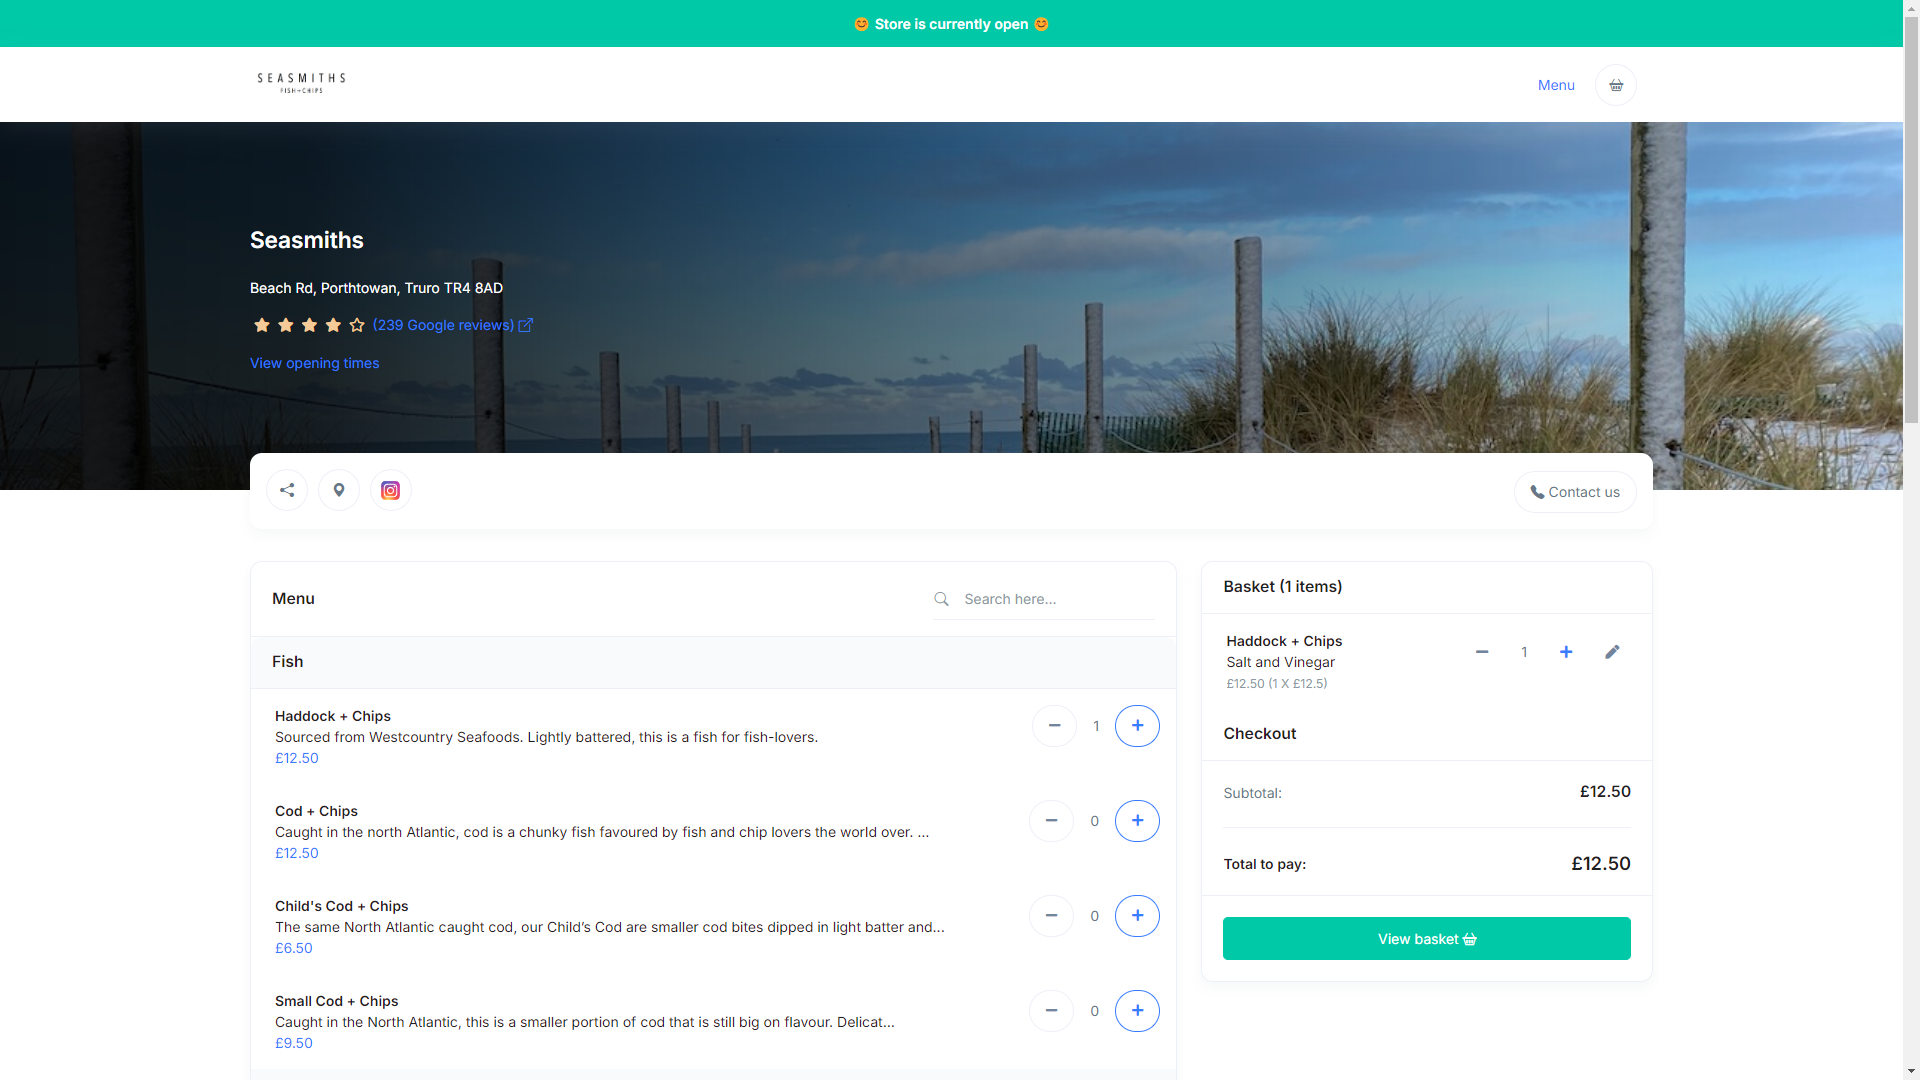Remove one Haddock + Chips from menu
The image size is (1920, 1080).
pos(1054,726)
